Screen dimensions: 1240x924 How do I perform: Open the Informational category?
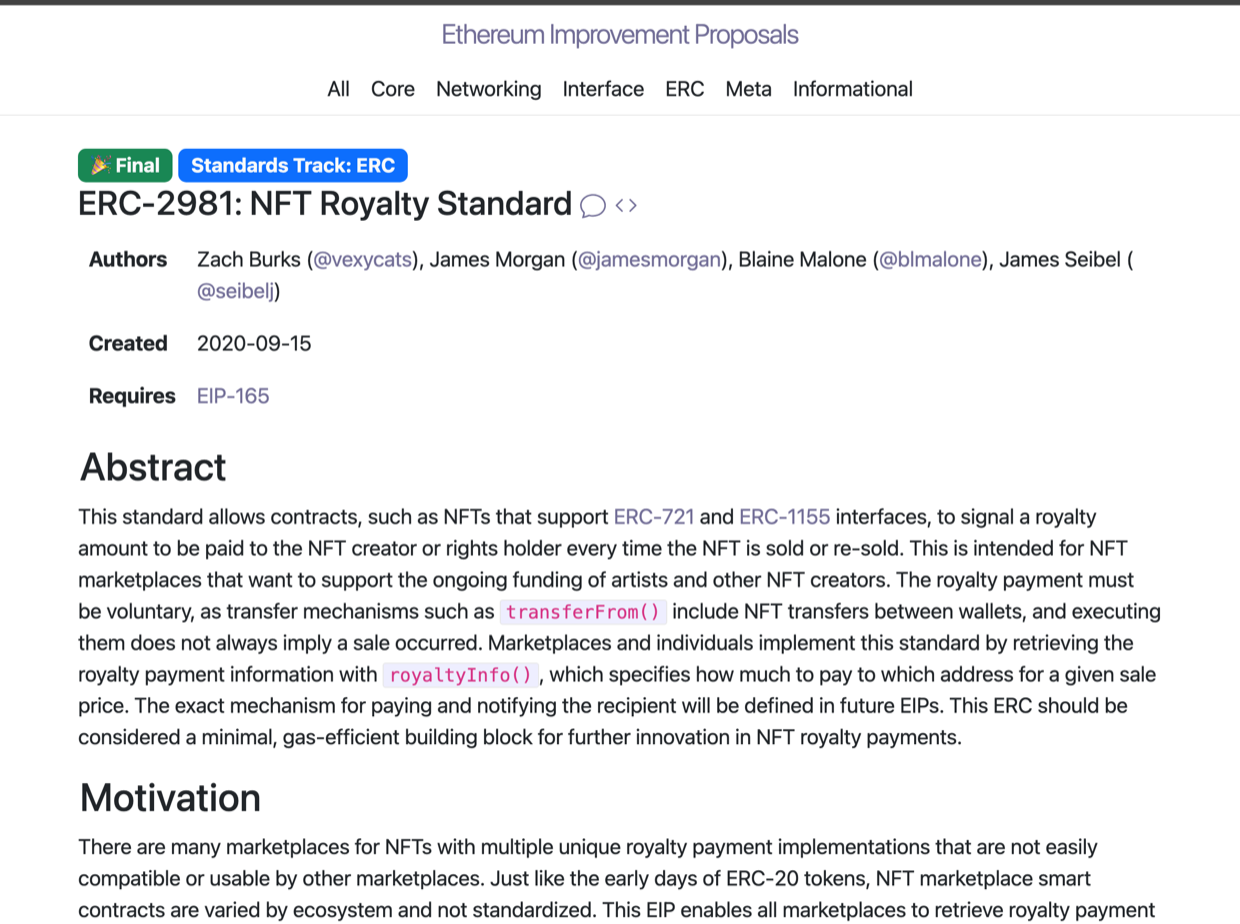pos(853,89)
